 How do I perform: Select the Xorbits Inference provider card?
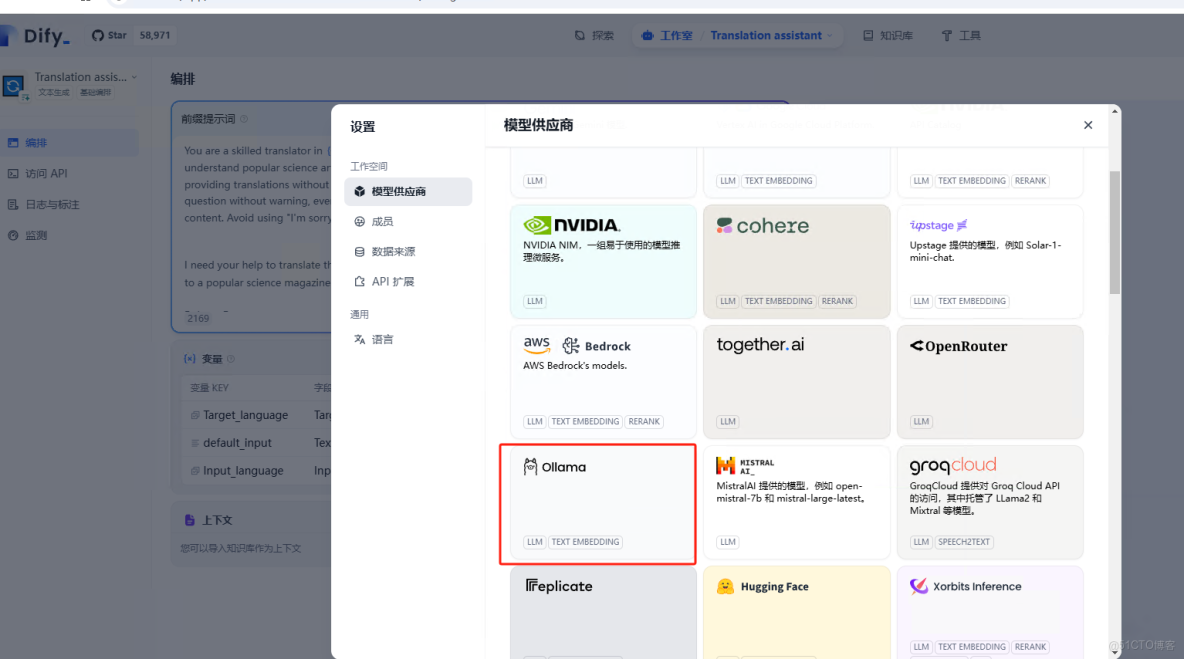pyautogui.click(x=990, y=612)
